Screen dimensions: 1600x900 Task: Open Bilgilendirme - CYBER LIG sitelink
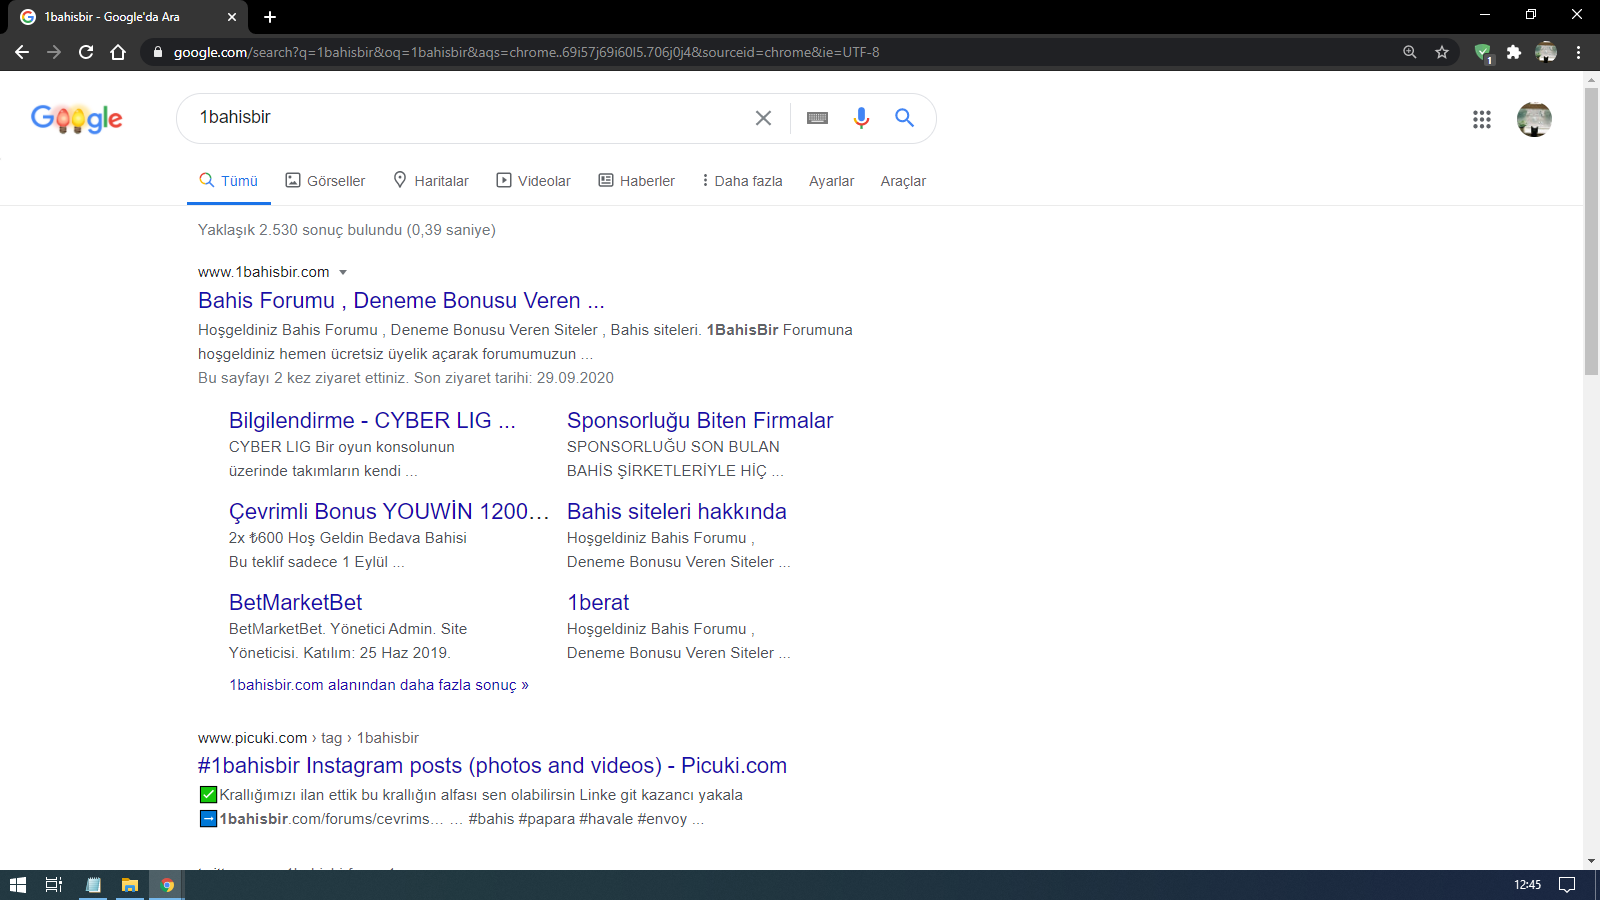(x=372, y=420)
